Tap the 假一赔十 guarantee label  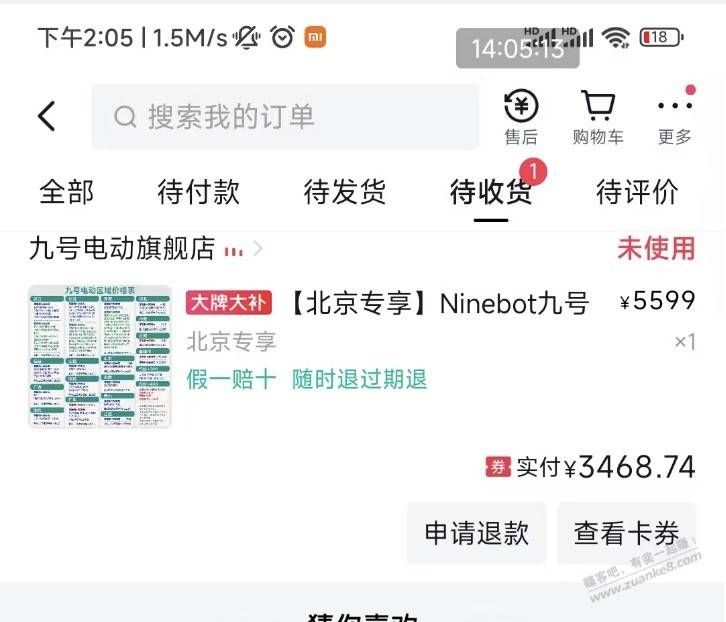coord(231,380)
